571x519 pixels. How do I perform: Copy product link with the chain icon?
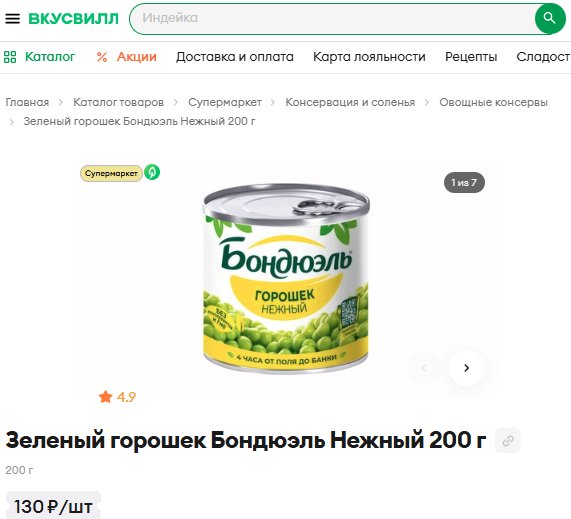click(508, 441)
